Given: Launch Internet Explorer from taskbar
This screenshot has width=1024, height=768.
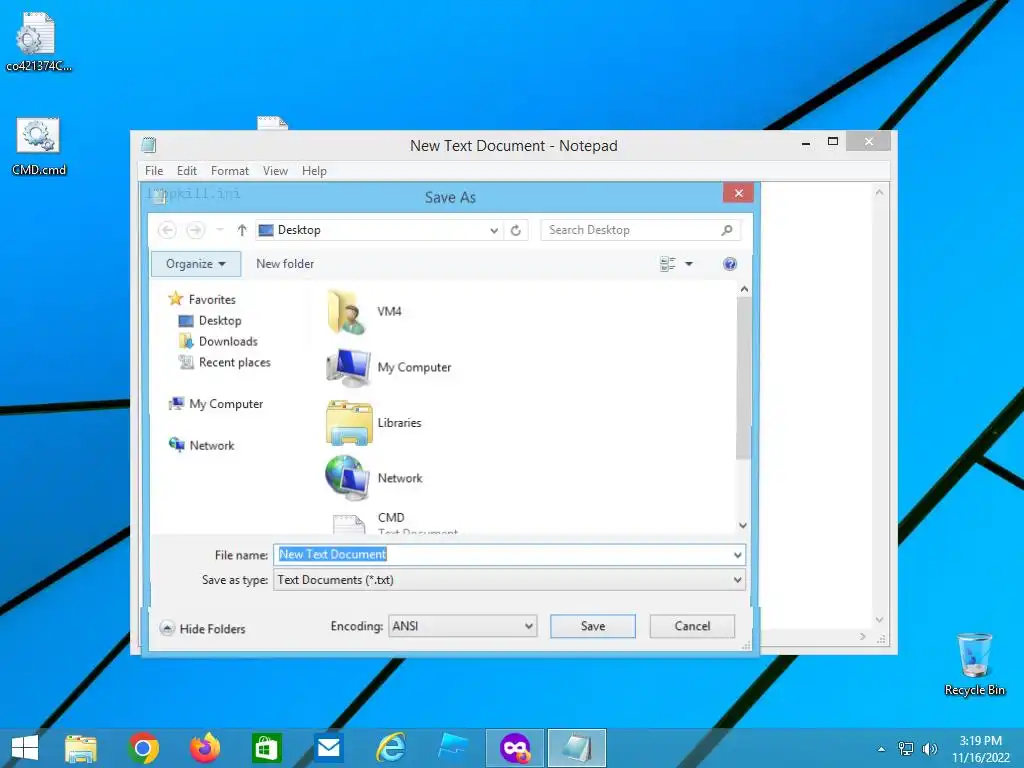Looking at the screenshot, I should (x=391, y=748).
